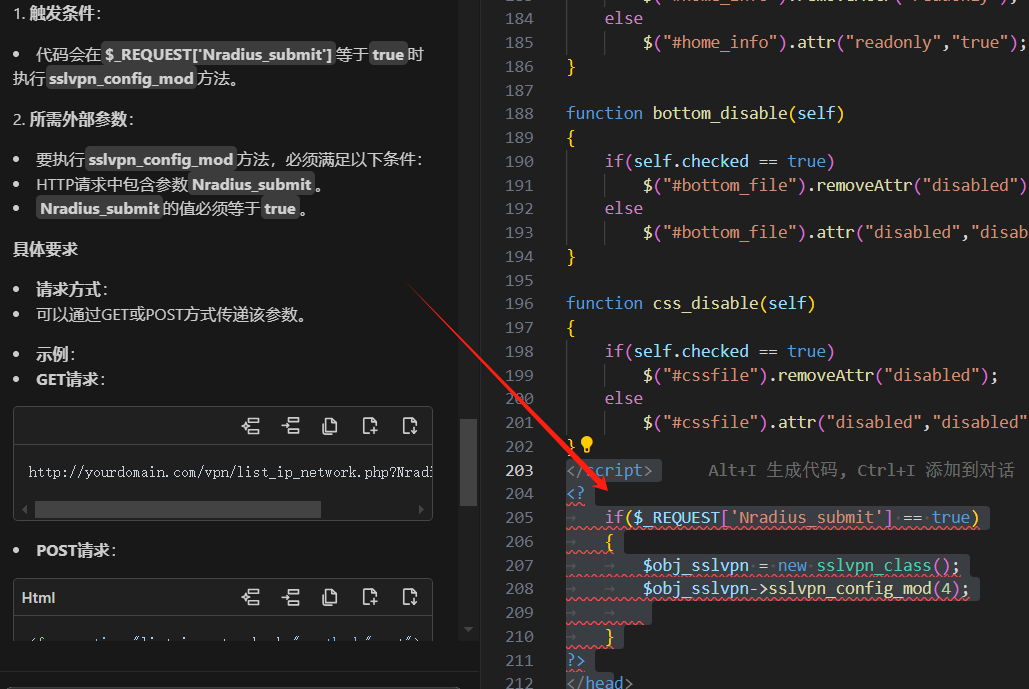Copy the Html code block contents

pyautogui.click(x=330, y=597)
